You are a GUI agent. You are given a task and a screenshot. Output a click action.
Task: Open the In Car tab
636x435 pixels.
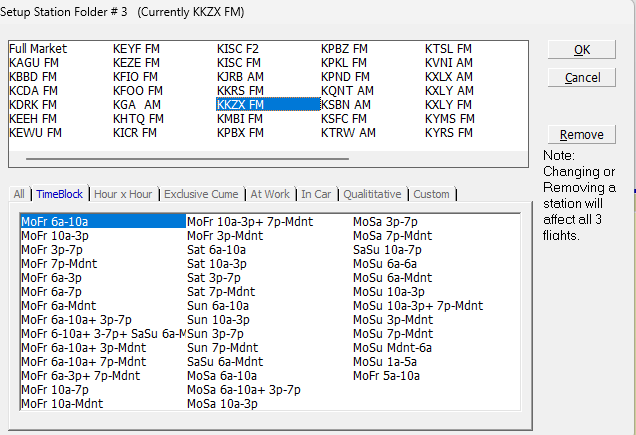tap(316, 194)
